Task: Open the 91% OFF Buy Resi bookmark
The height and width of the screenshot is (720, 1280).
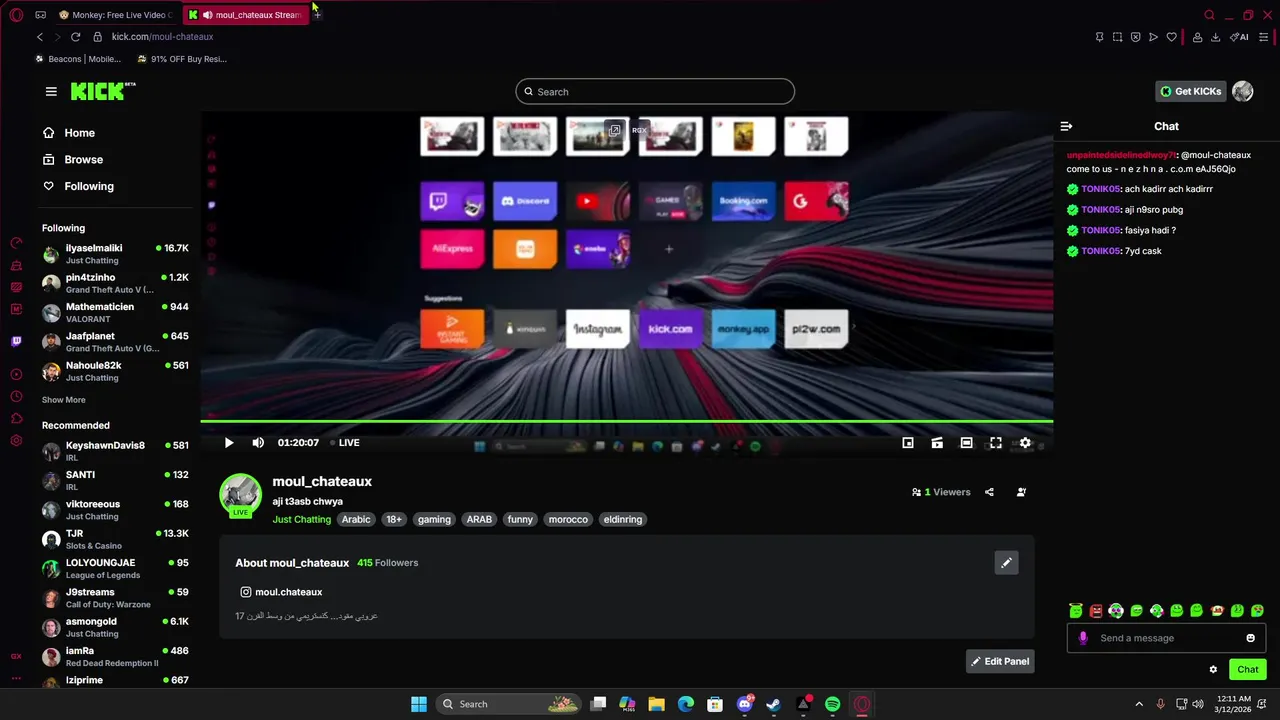Action: click(x=181, y=59)
